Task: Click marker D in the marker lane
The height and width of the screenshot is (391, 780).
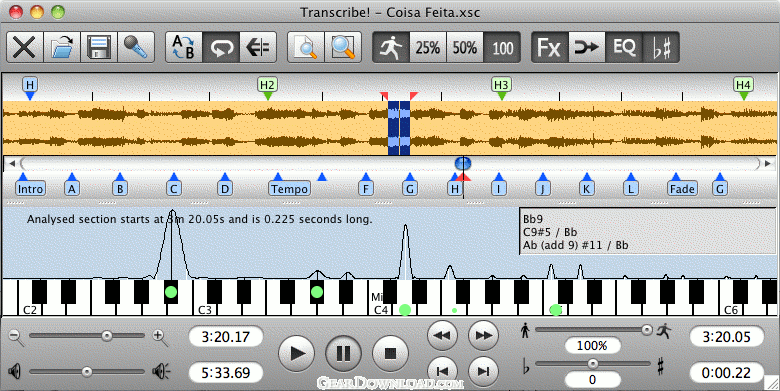Action: pos(225,189)
